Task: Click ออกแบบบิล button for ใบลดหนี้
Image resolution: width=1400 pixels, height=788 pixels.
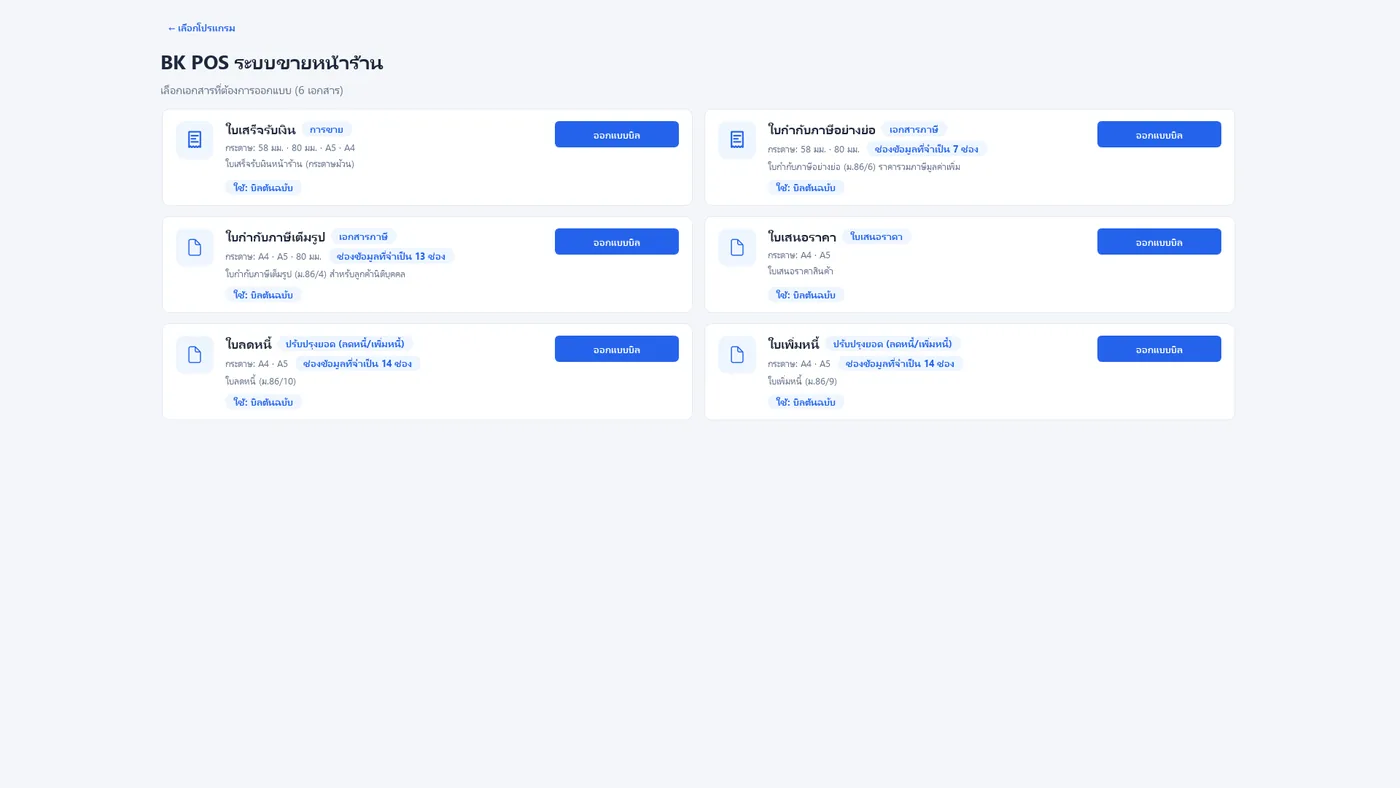Action: pyautogui.click(x=616, y=348)
